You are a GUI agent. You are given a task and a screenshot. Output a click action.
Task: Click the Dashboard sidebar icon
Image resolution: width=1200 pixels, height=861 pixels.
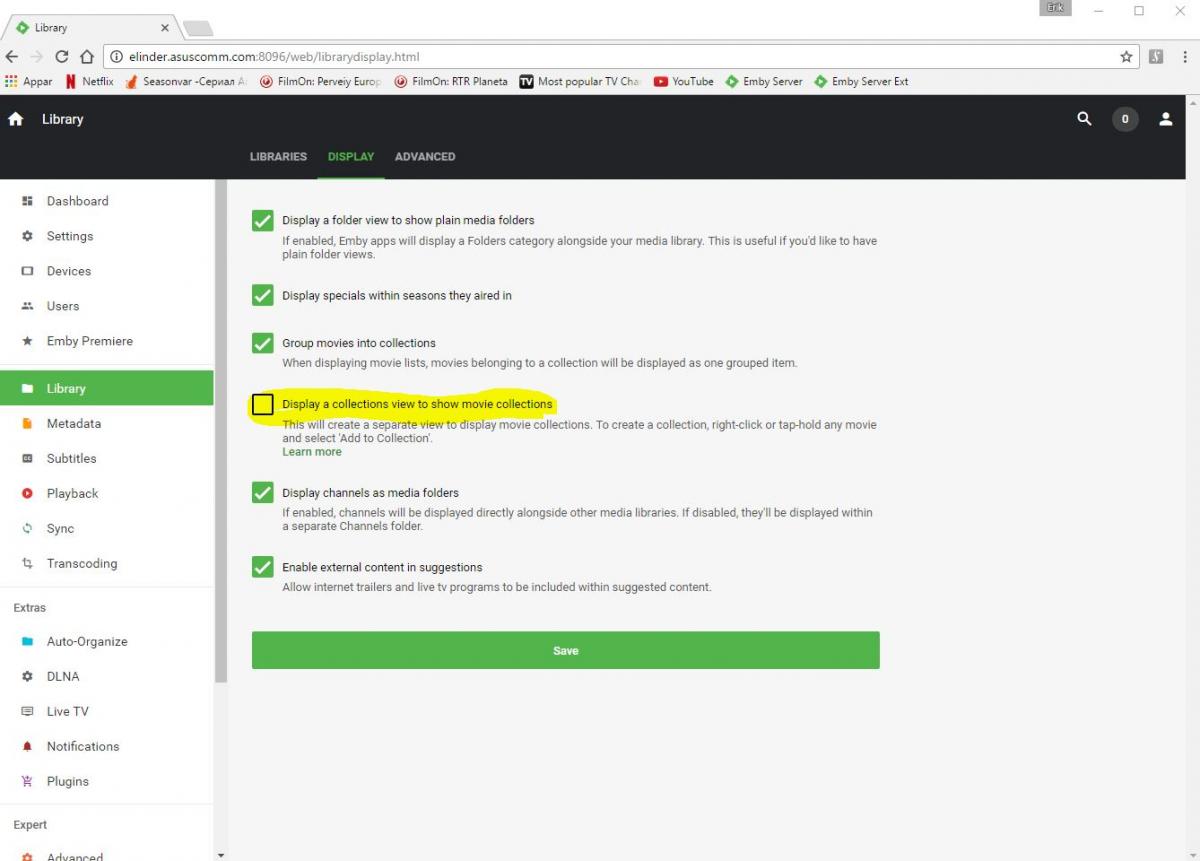coord(28,201)
